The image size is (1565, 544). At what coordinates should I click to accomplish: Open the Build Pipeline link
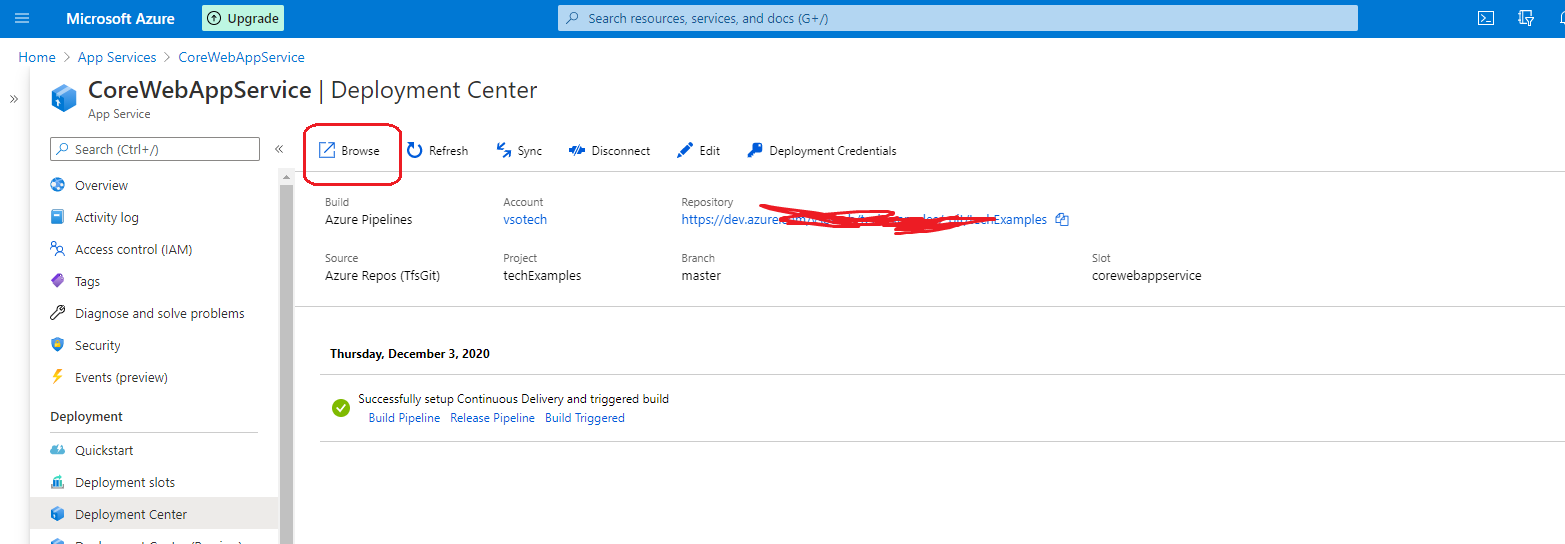point(404,418)
